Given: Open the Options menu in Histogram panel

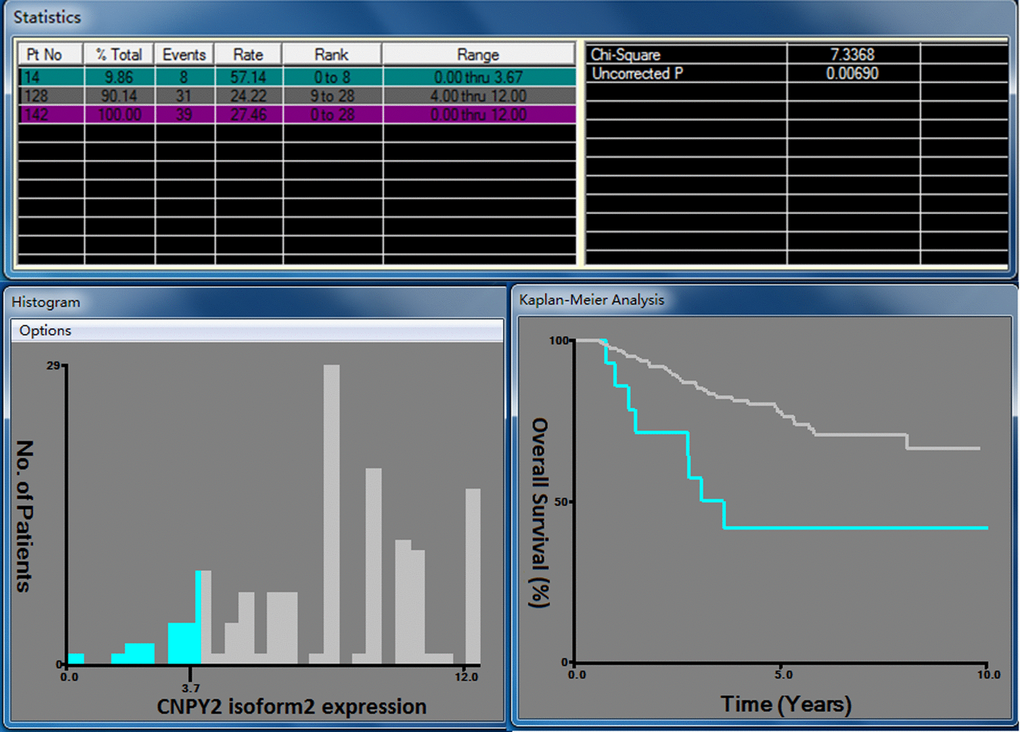Looking at the screenshot, I should click(x=46, y=331).
